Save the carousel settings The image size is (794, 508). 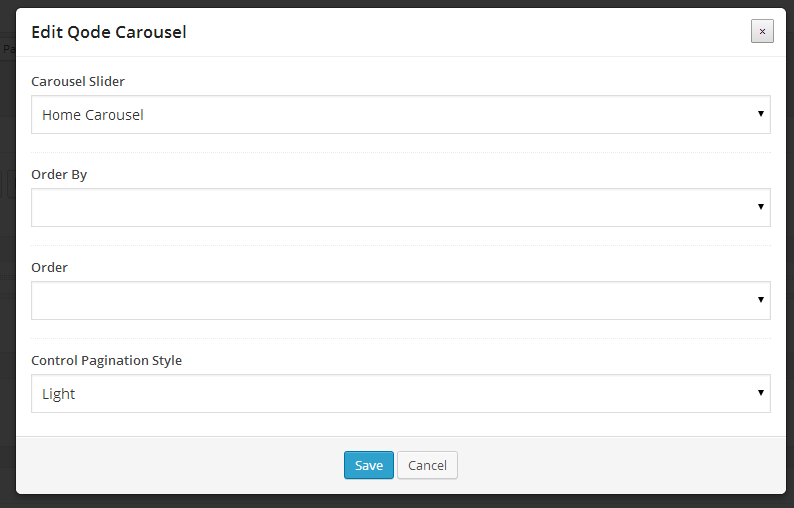click(x=368, y=465)
